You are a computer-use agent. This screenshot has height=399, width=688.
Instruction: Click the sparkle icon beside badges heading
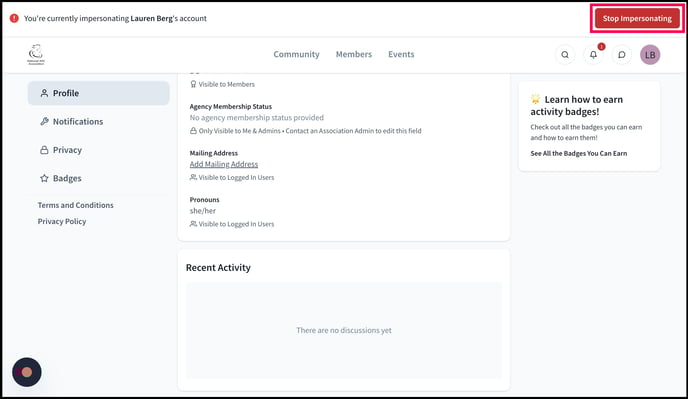[535, 99]
